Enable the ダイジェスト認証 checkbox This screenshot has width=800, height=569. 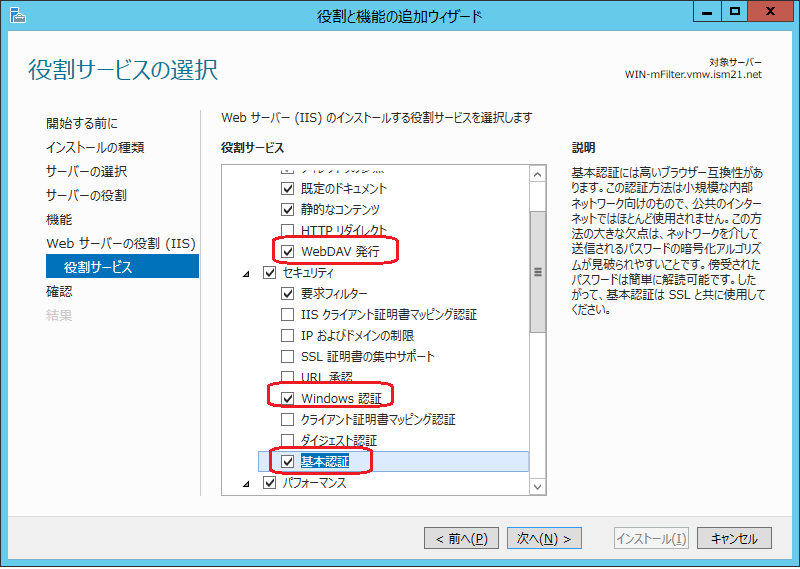pyautogui.click(x=288, y=440)
